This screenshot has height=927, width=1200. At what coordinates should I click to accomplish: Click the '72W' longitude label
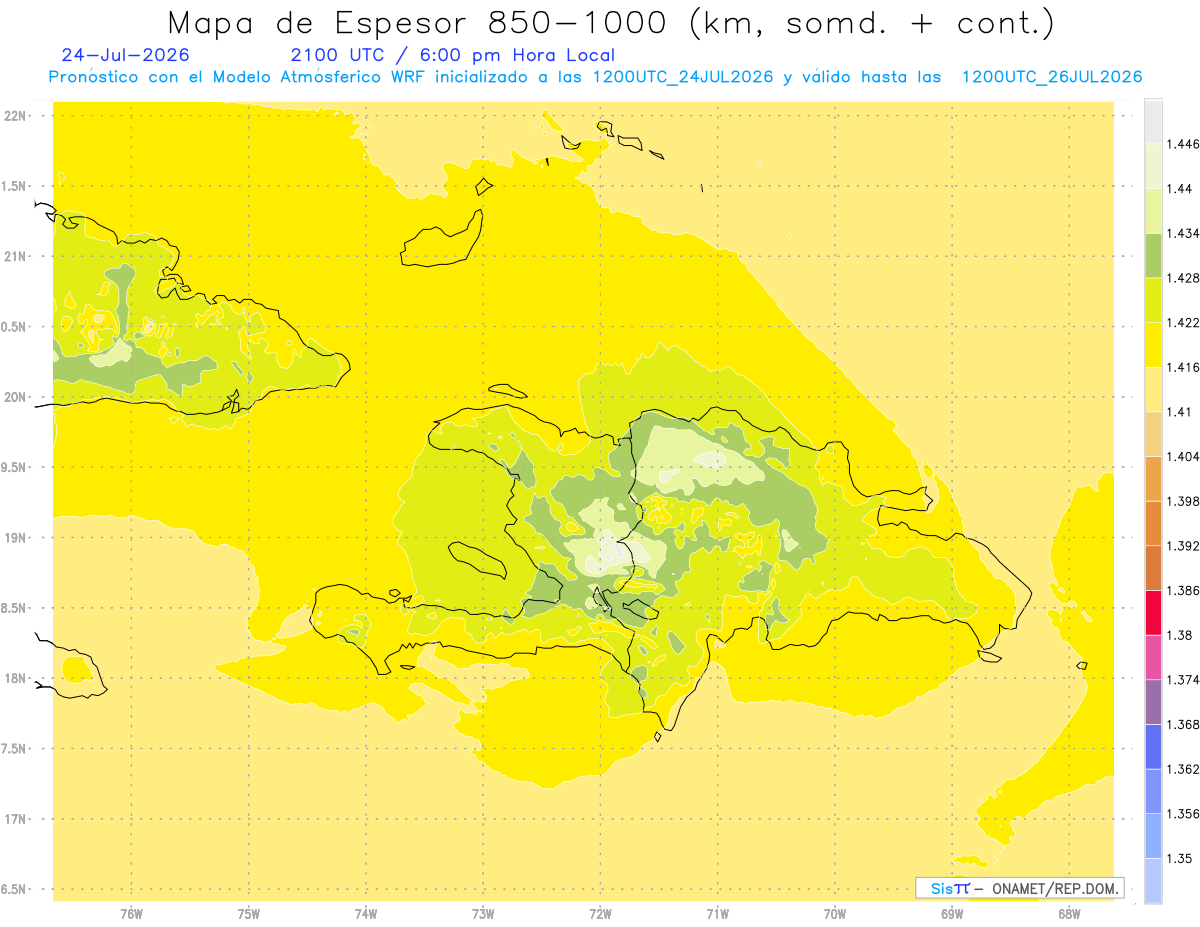[600, 914]
